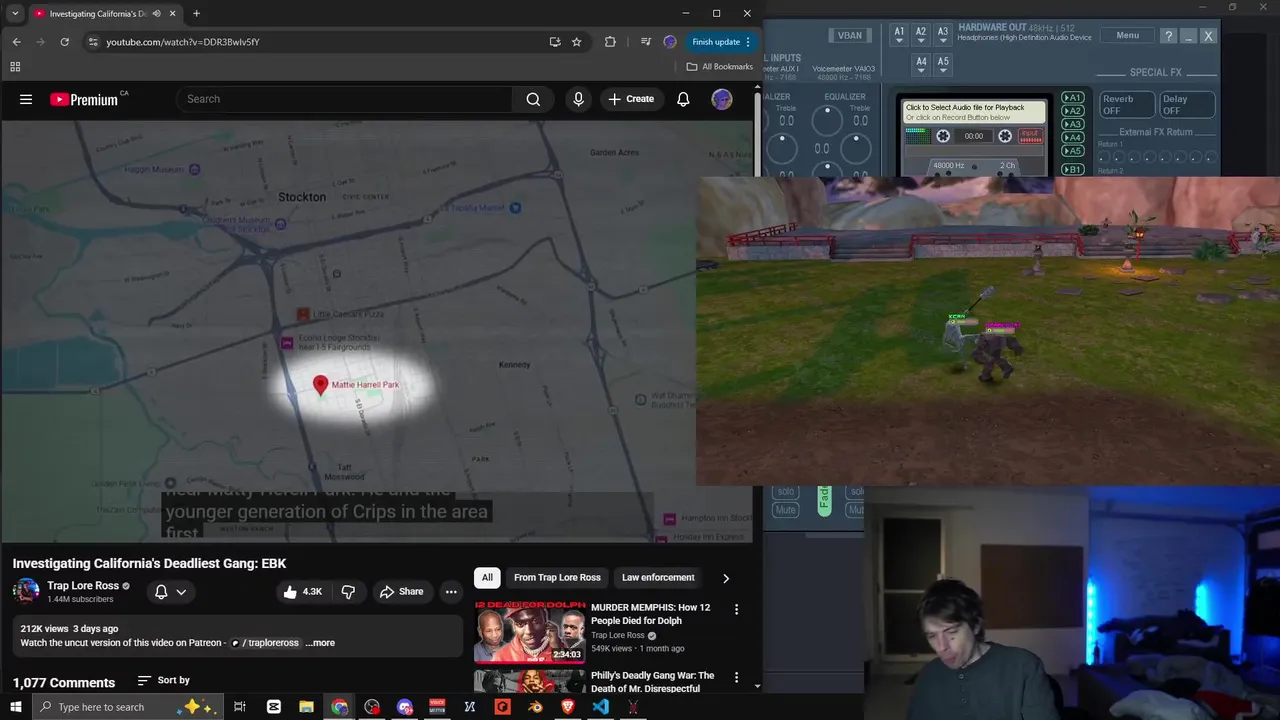Open Trap Lore Ross channel link
The image size is (1280, 720).
click(x=83, y=586)
